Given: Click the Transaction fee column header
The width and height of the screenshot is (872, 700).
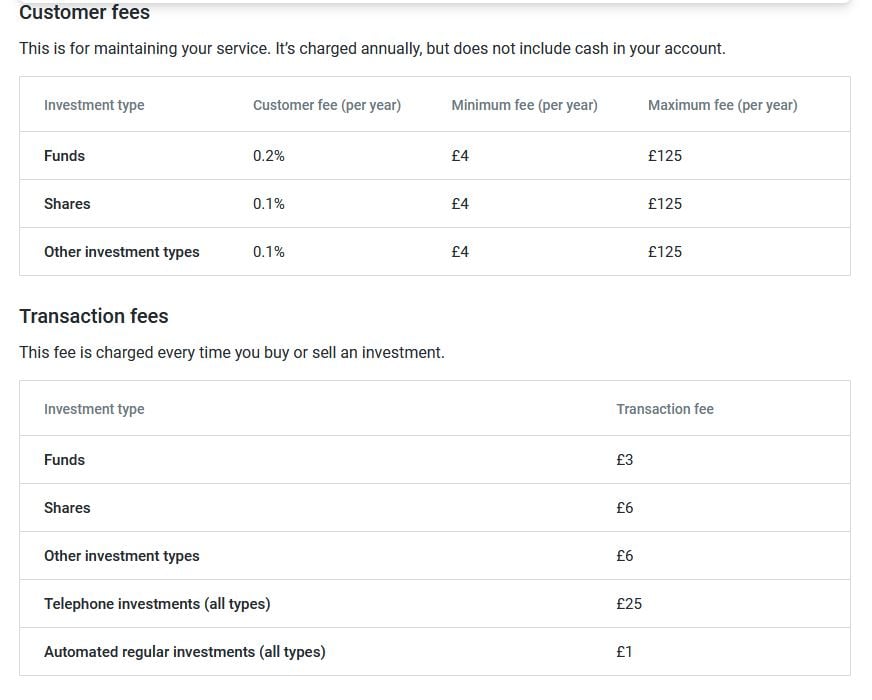Looking at the screenshot, I should 665,409.
